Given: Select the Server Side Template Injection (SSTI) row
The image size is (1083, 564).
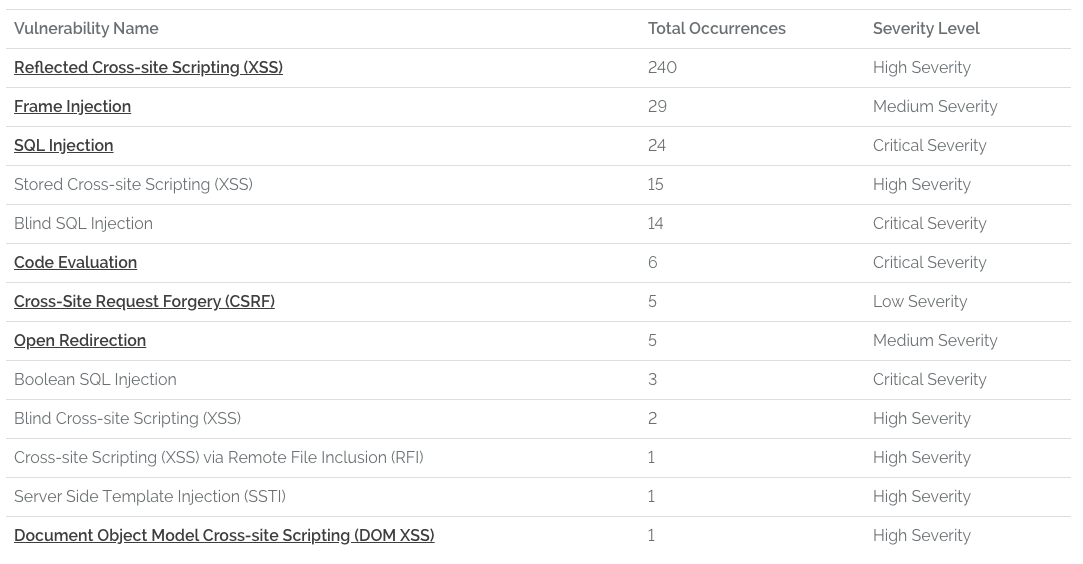Looking at the screenshot, I should tap(149, 497).
